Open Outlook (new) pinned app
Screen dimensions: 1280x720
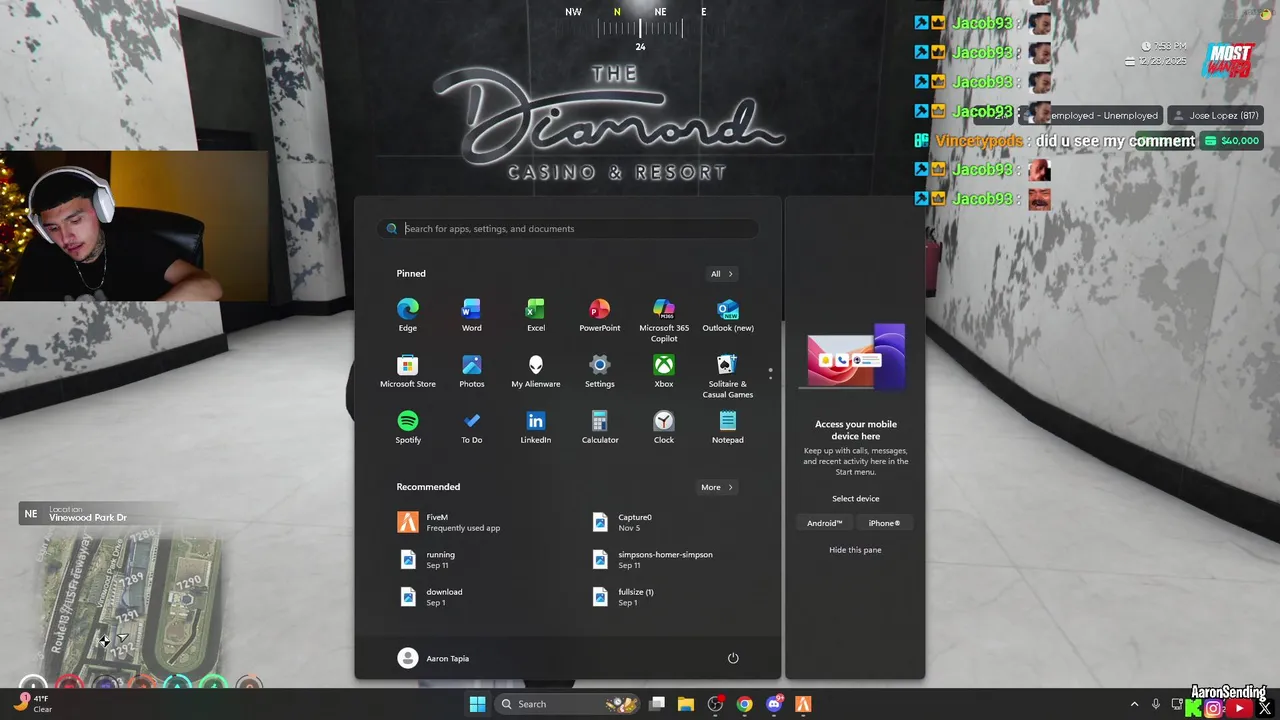[728, 315]
